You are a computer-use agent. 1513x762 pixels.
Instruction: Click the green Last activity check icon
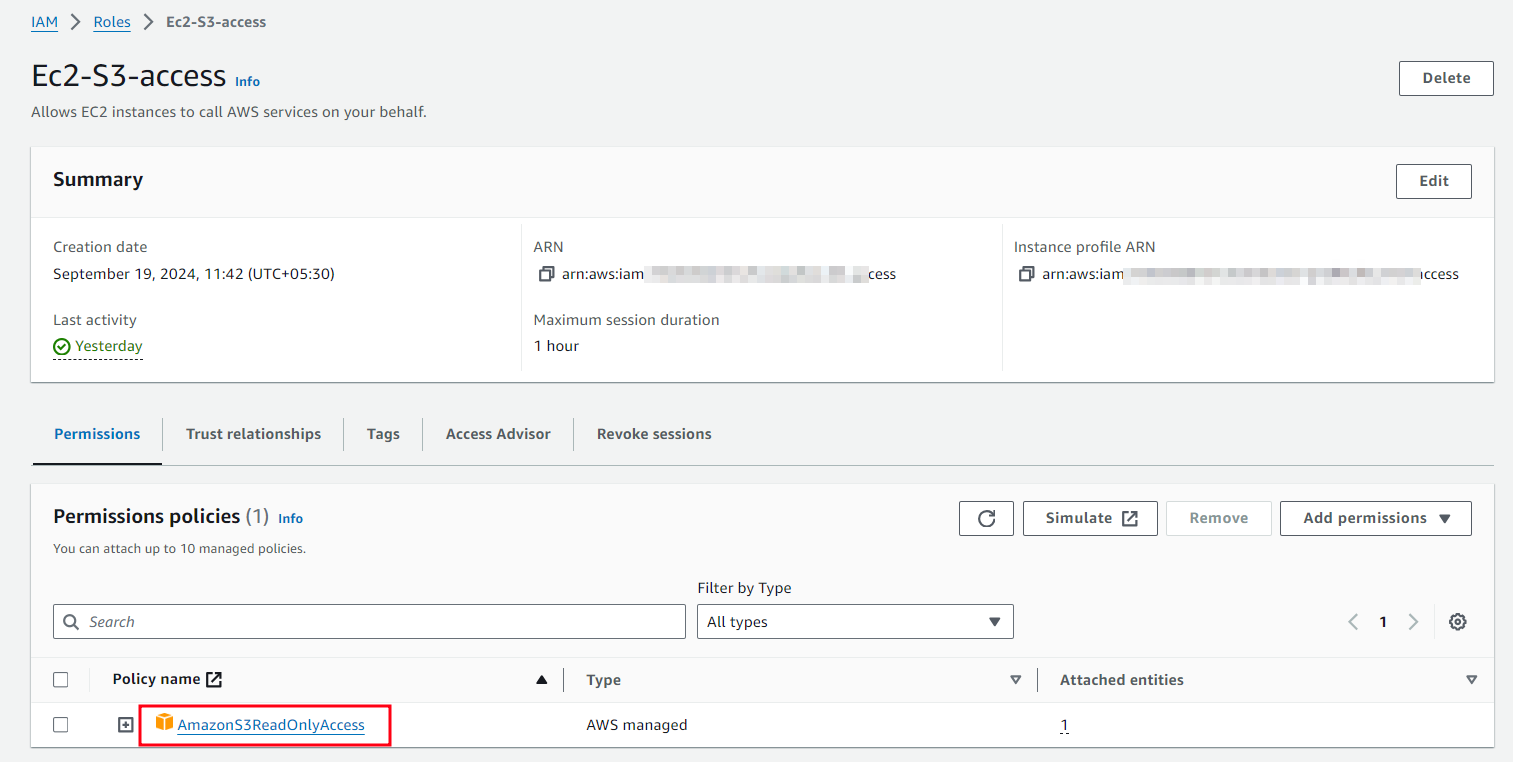[62, 346]
